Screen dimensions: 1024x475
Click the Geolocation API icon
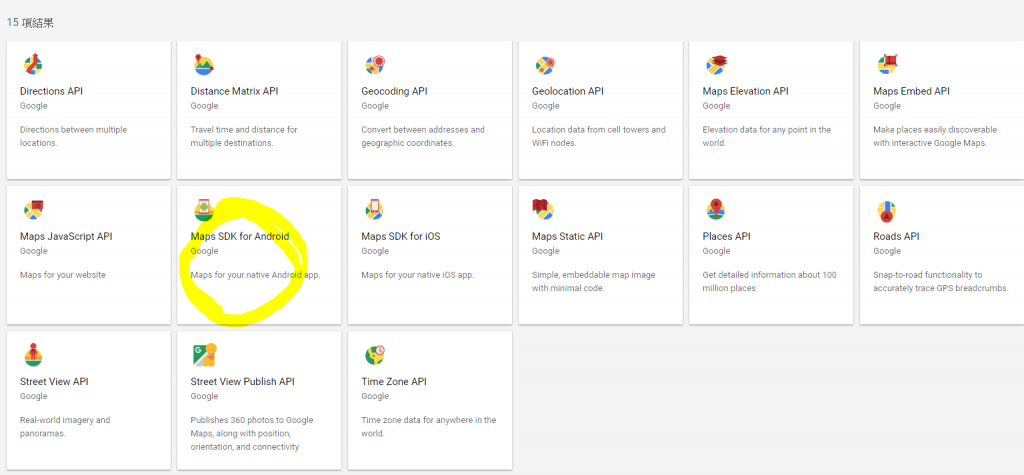tap(545, 65)
